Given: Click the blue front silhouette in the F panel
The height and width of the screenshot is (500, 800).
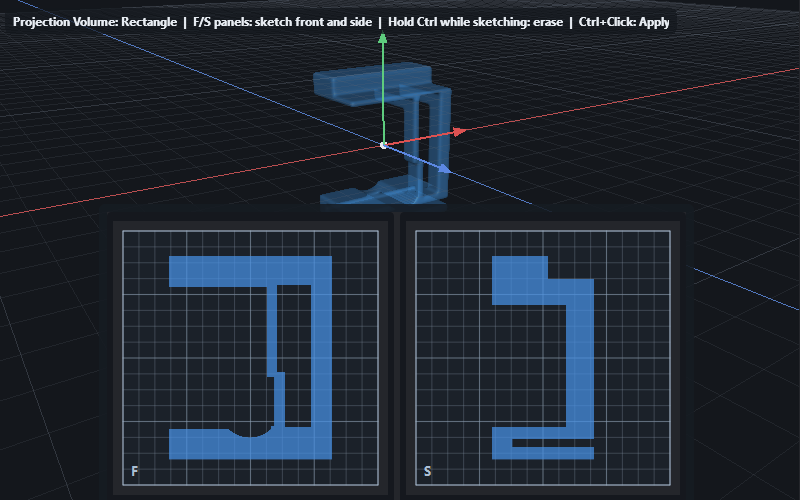Looking at the screenshot, I should 321,357.
